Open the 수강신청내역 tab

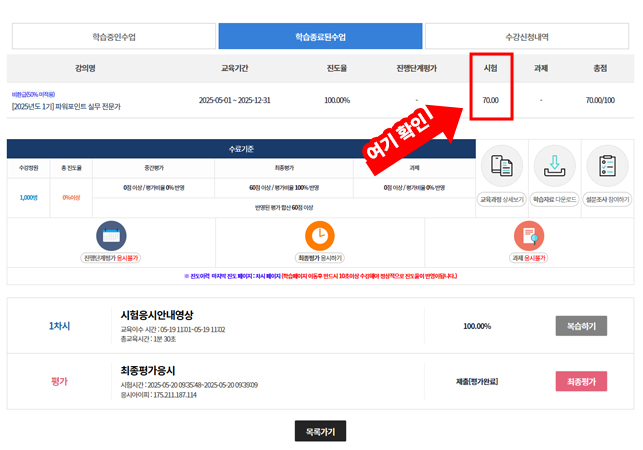(528, 36)
